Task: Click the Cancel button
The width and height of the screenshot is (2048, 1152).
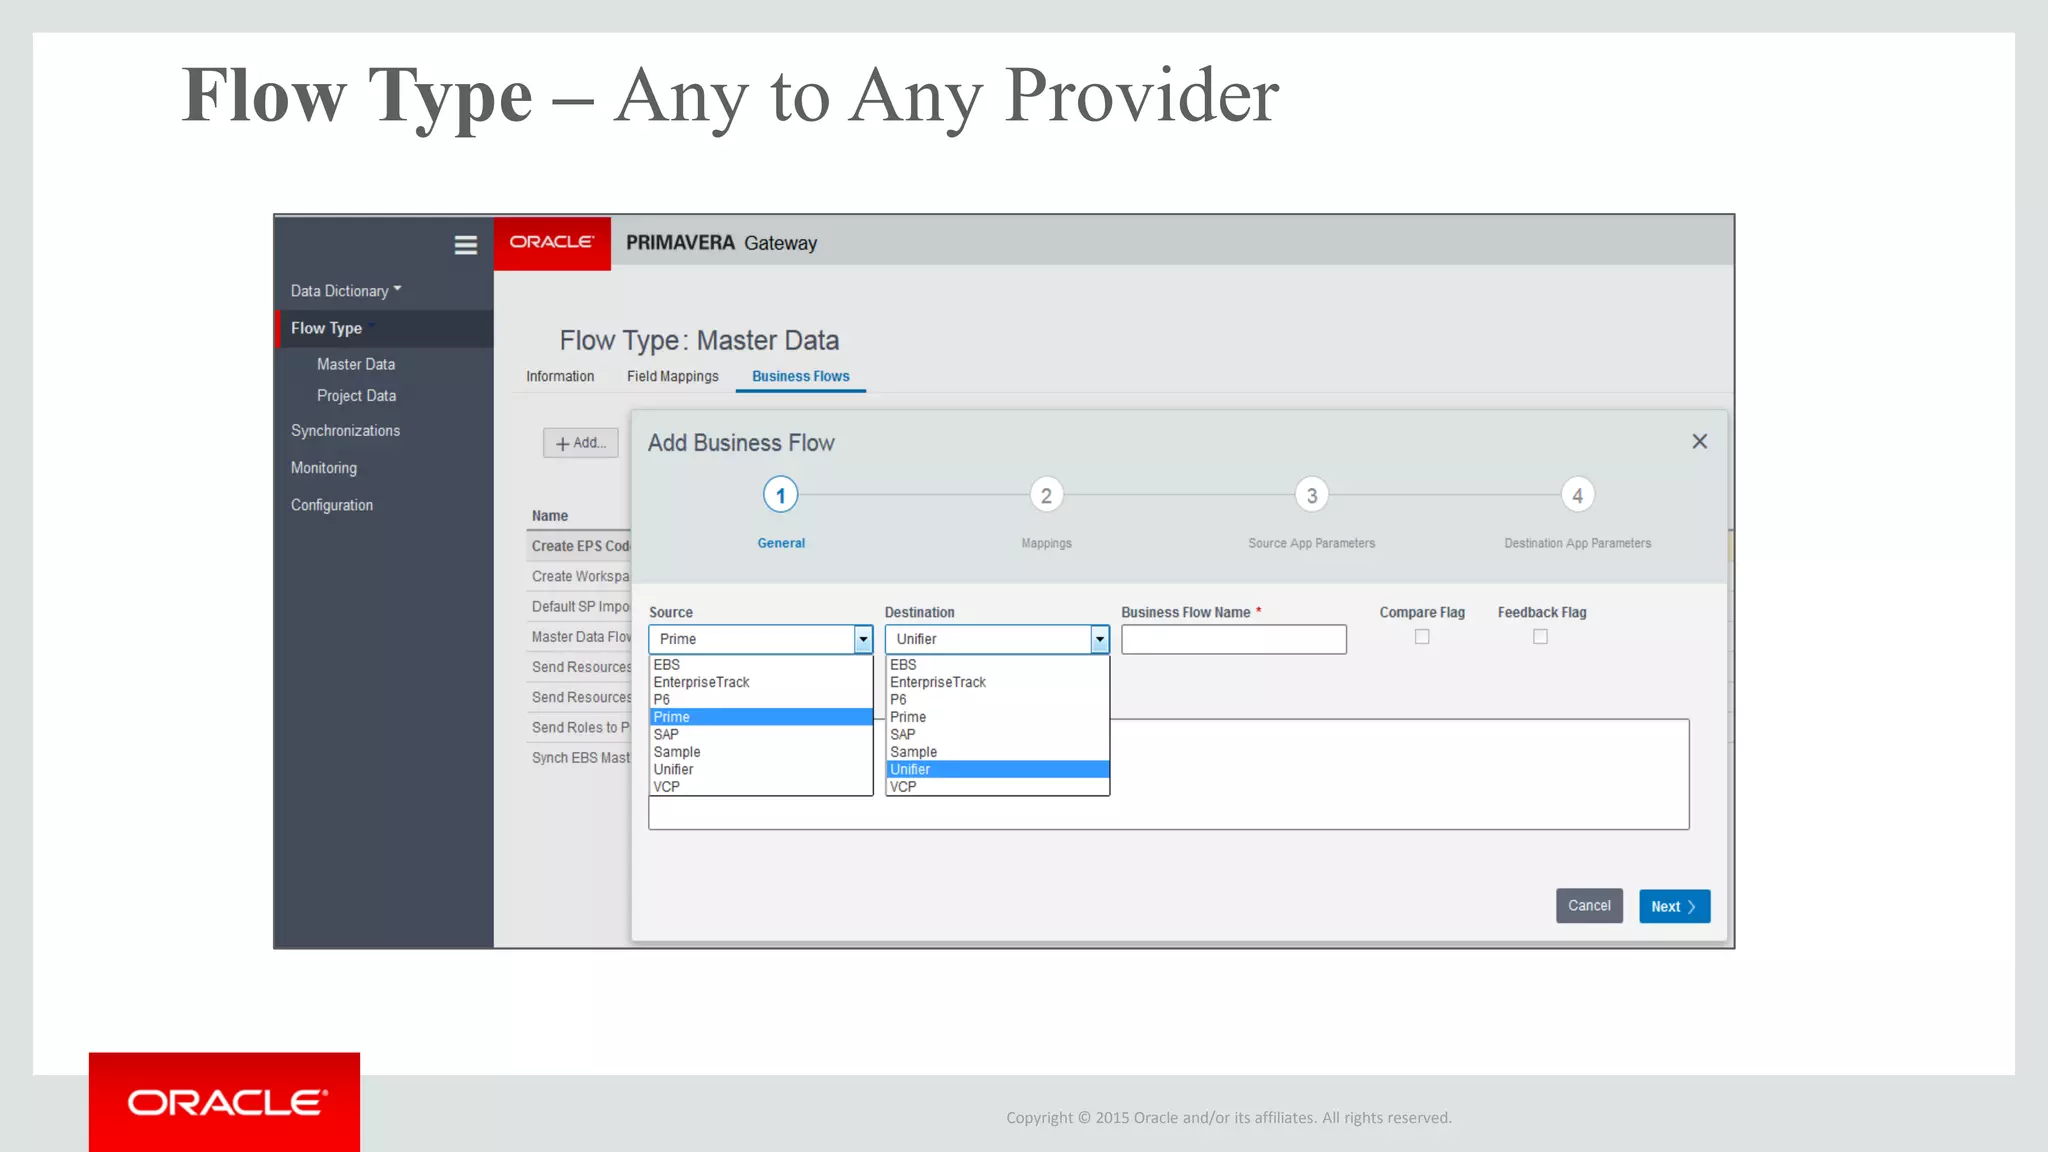Action: 1589,906
